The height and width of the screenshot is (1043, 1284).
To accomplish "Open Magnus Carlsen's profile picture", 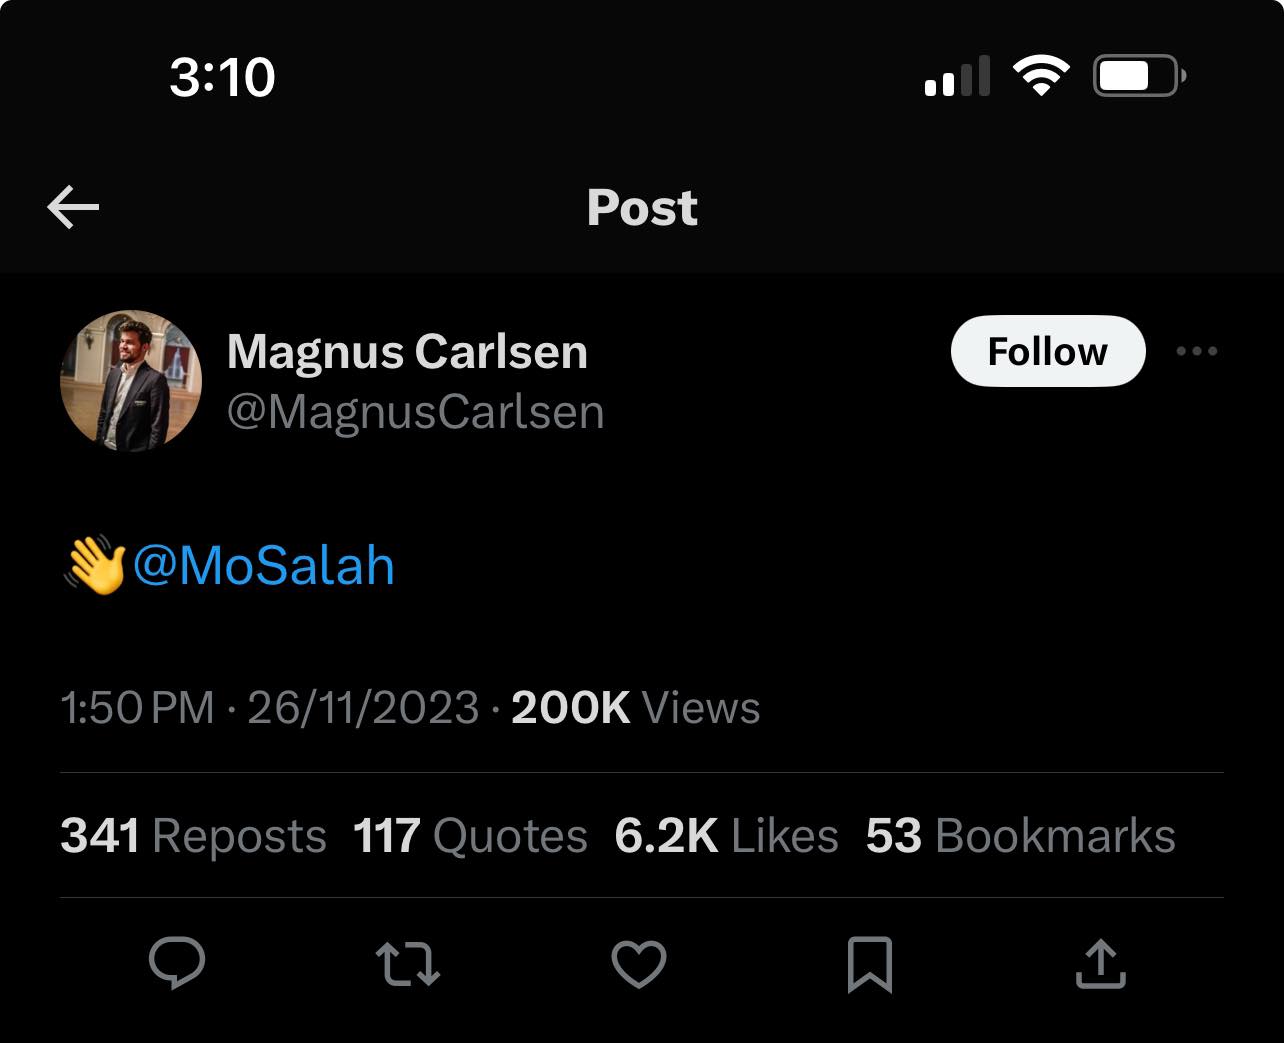I will (x=131, y=381).
